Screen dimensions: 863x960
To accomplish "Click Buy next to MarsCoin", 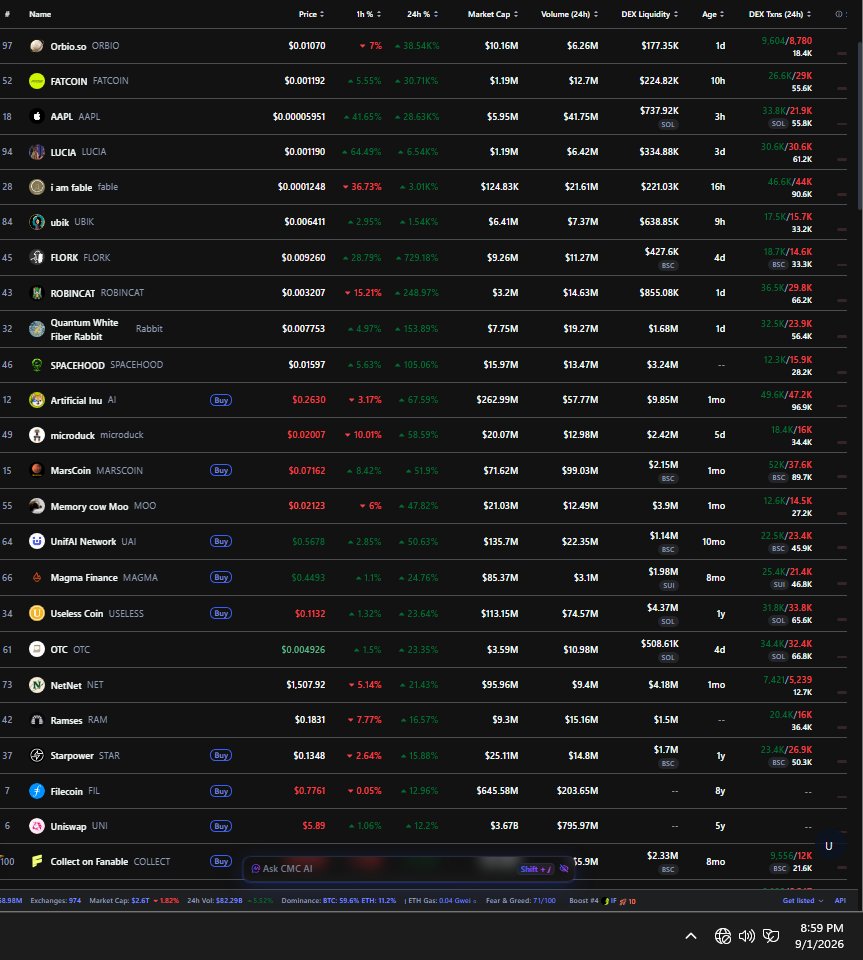I will pos(221,470).
